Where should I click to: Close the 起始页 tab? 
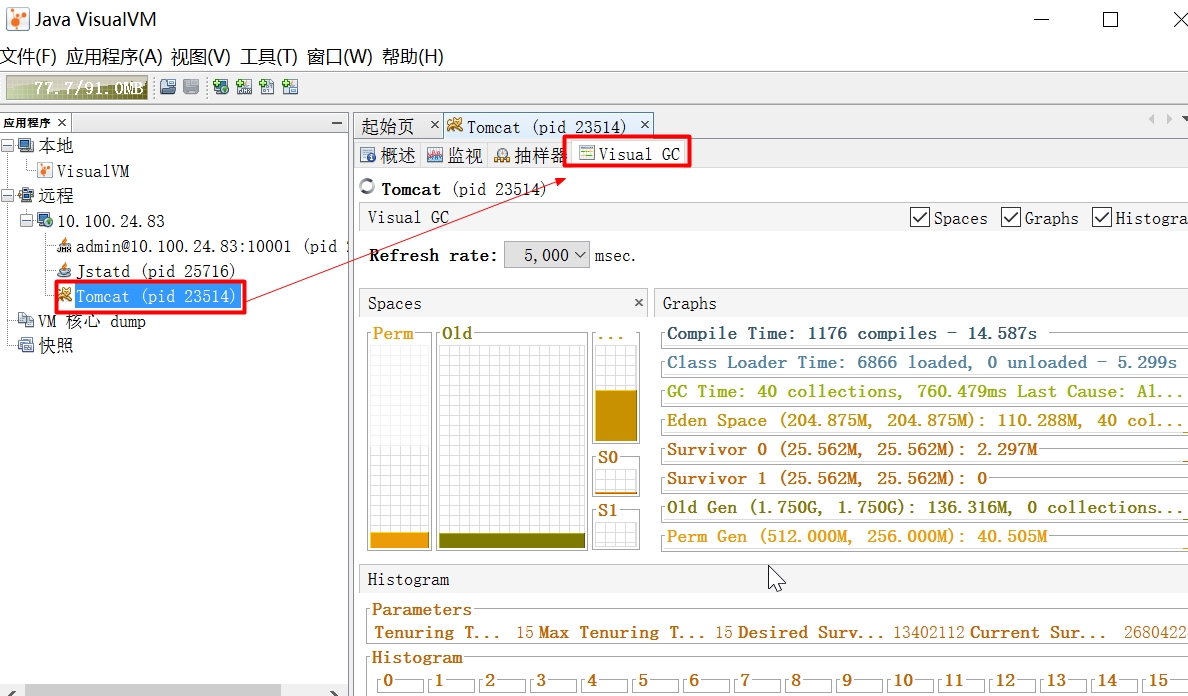[434, 123]
